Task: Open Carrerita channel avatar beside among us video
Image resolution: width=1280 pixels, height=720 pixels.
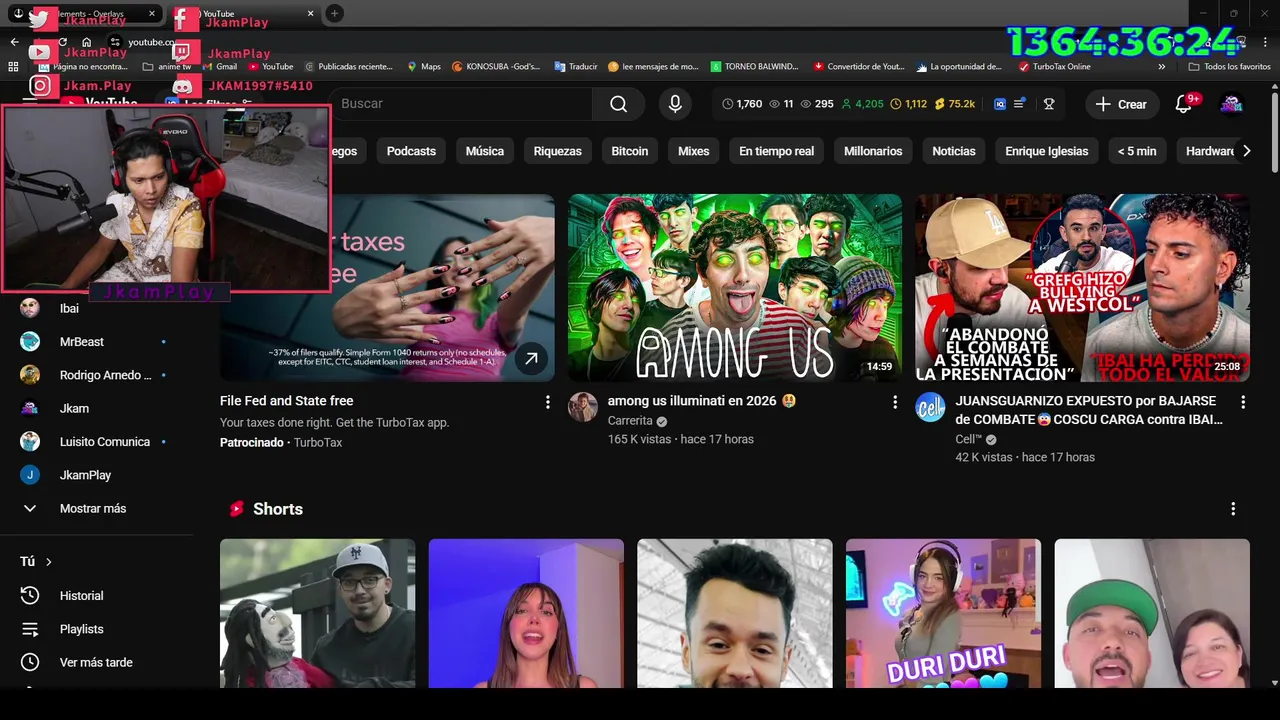Action: click(x=583, y=407)
